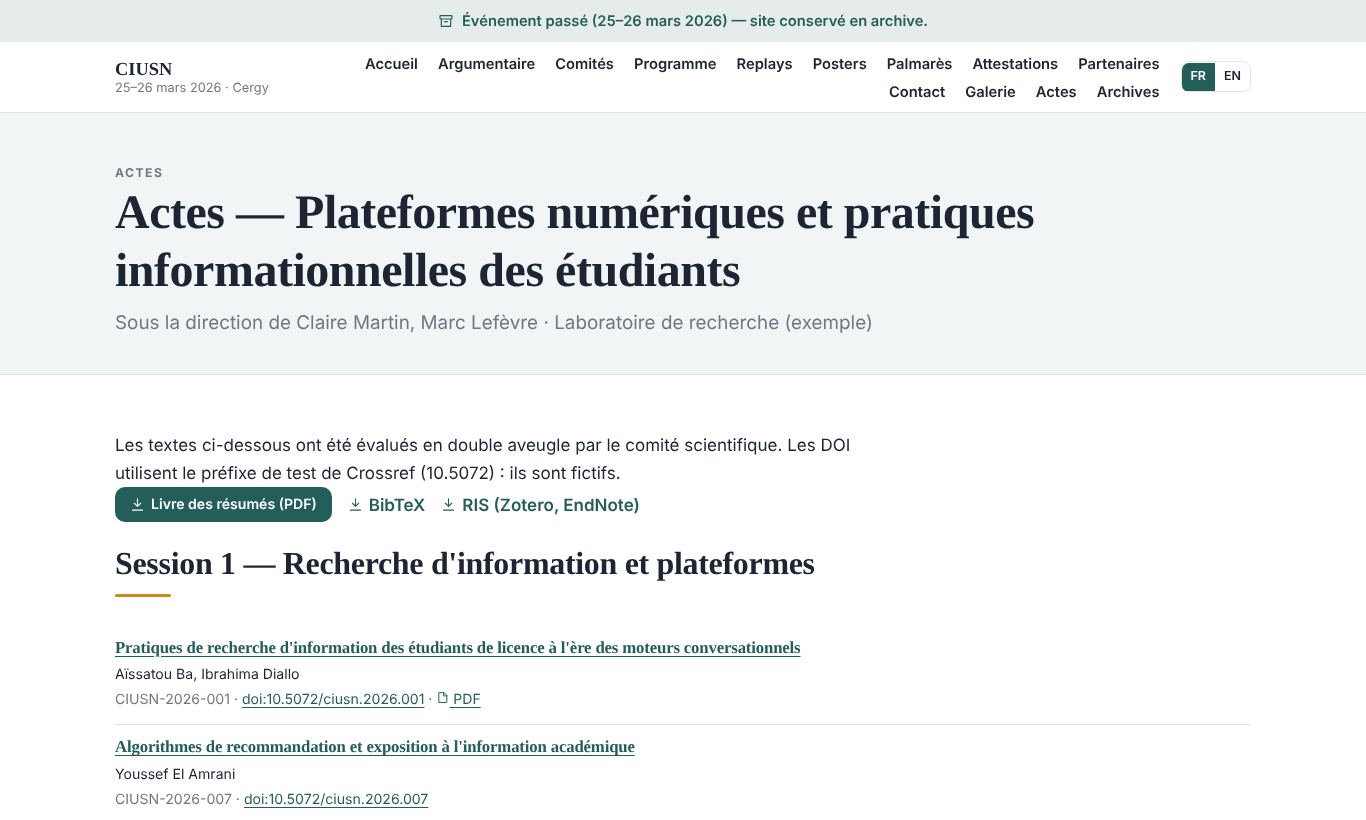This screenshot has width=1366, height=820.
Task: Open the Contact page
Action: [917, 92]
